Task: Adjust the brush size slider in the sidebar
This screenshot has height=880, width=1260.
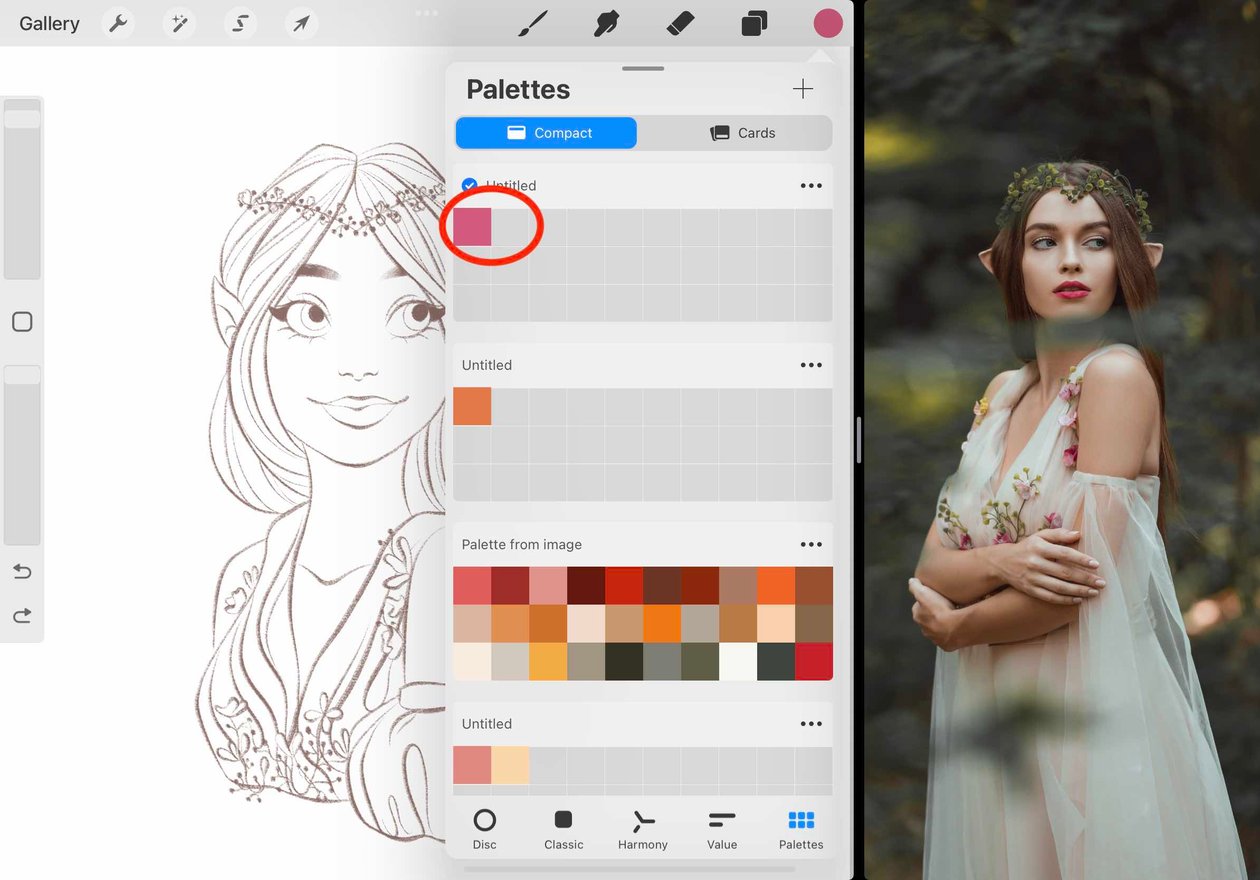Action: point(22,189)
